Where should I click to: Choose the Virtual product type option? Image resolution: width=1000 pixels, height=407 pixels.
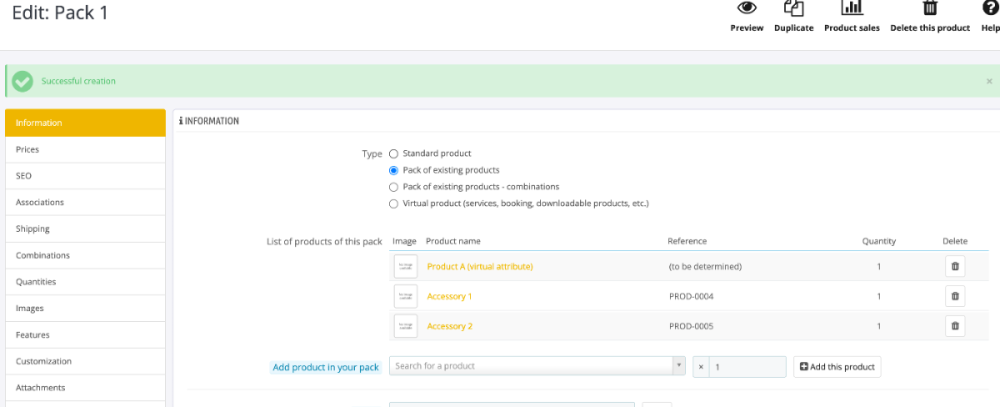coord(393,204)
